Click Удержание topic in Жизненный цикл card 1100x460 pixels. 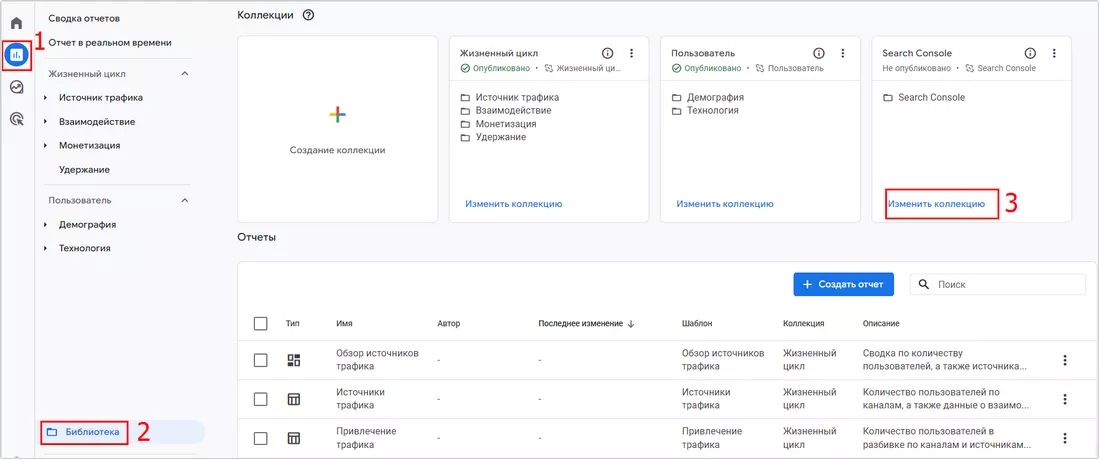[501, 137]
